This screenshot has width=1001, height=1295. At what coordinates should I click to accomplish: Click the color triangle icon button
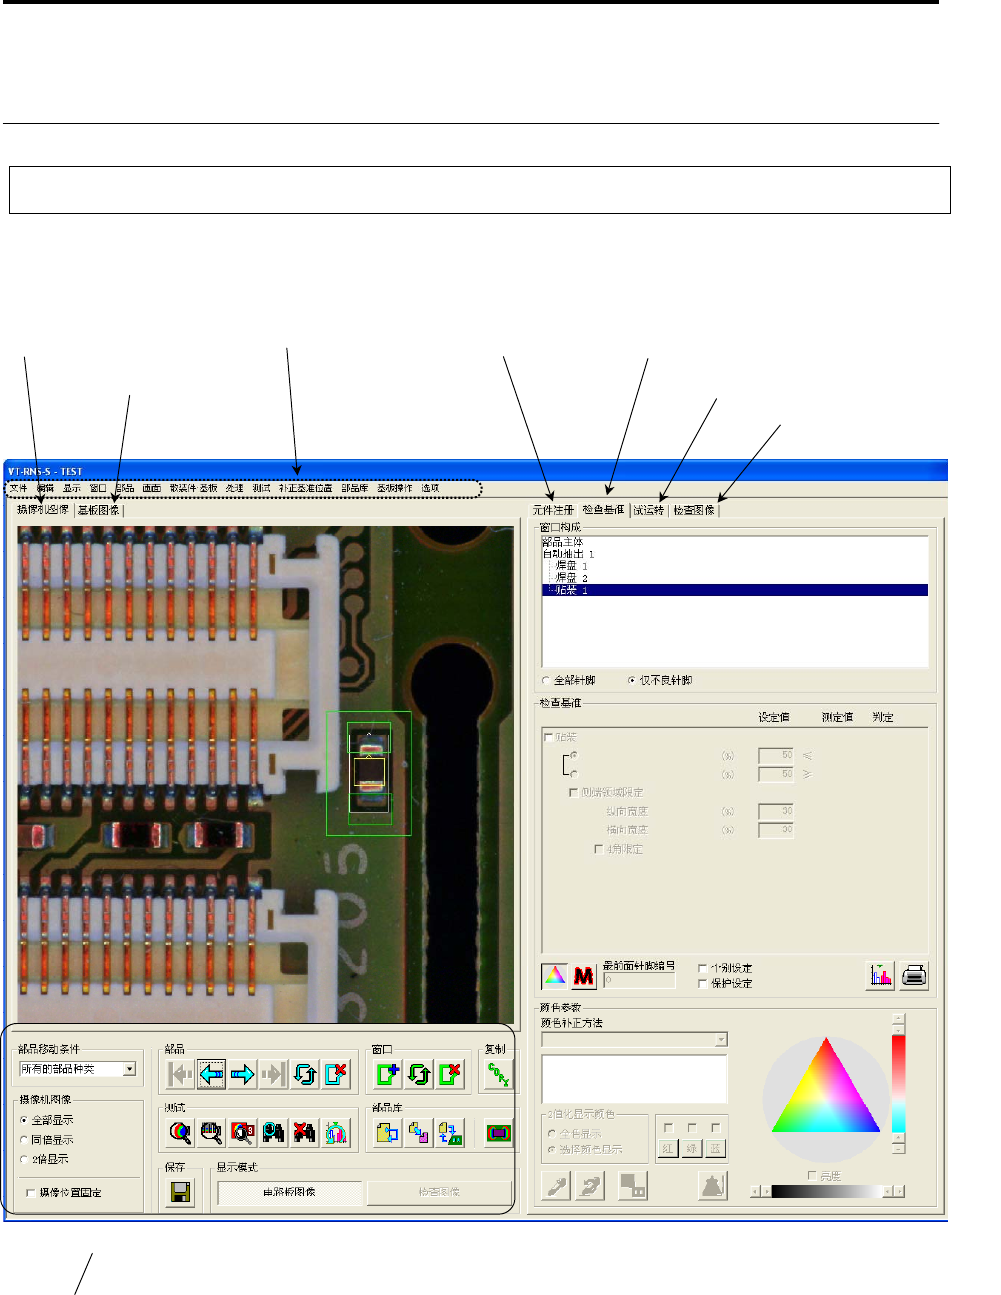(x=554, y=975)
